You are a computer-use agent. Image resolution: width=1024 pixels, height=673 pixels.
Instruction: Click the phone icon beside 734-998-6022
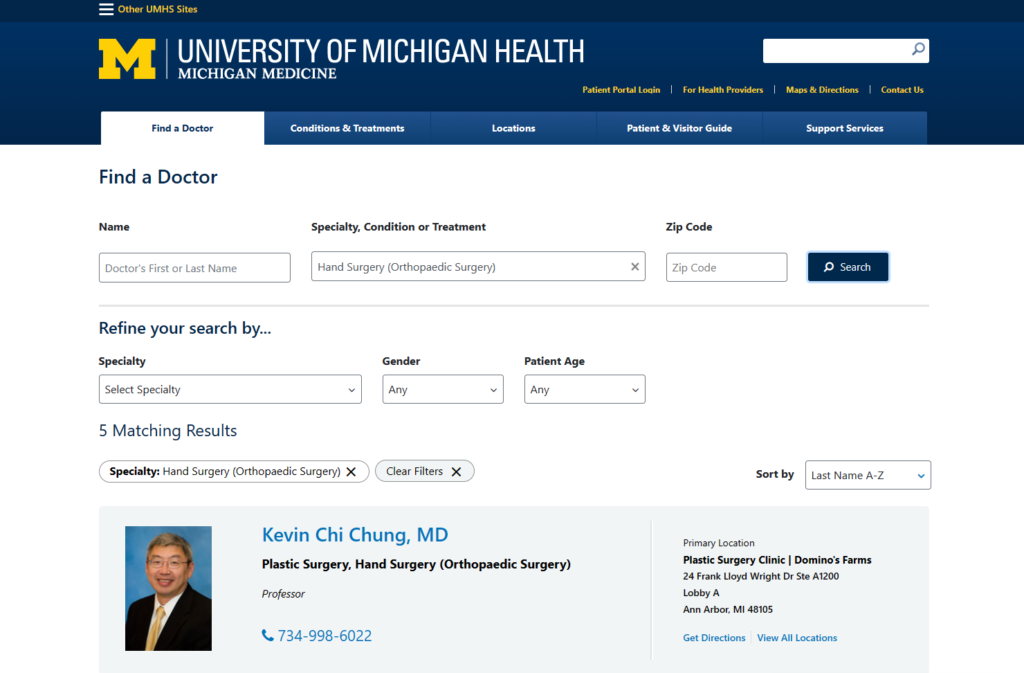[x=268, y=635]
